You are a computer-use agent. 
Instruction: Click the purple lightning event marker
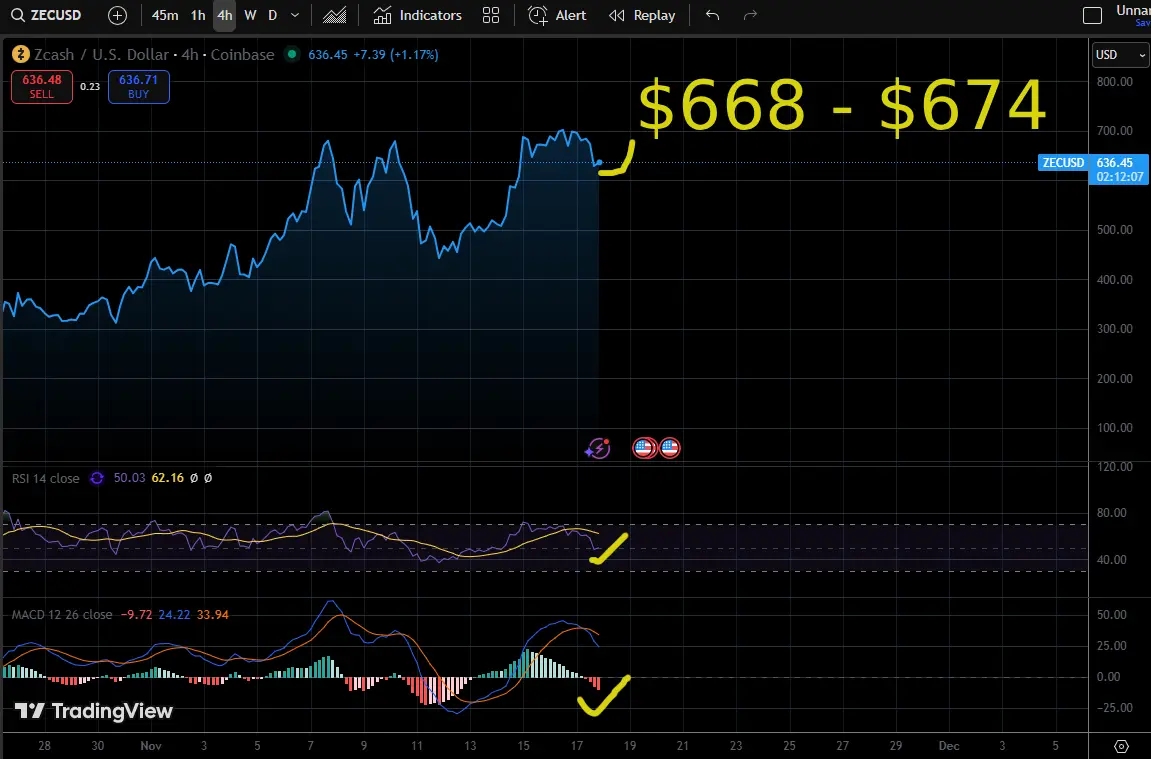[x=597, y=448]
